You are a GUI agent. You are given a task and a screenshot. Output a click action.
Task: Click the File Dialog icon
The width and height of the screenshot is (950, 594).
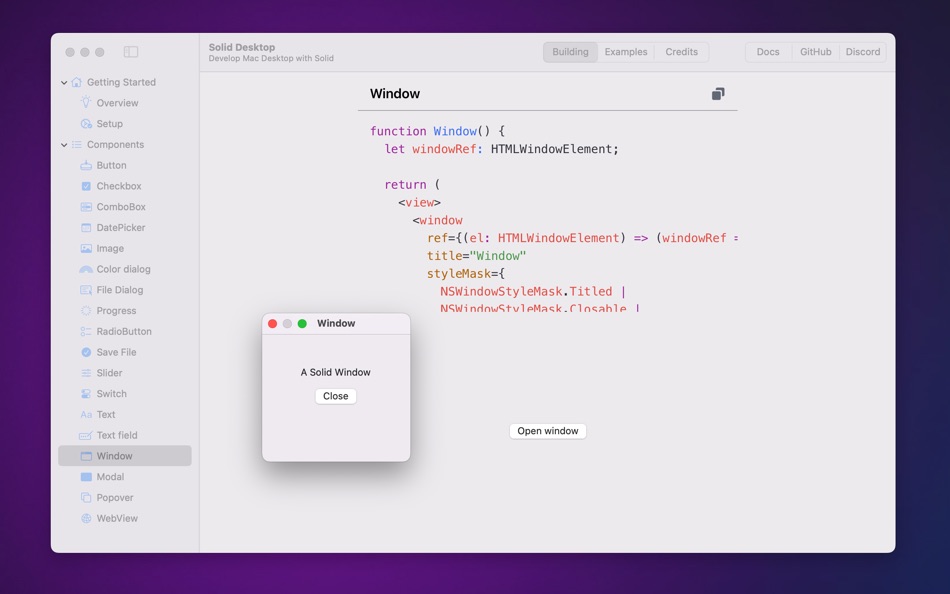pos(86,290)
